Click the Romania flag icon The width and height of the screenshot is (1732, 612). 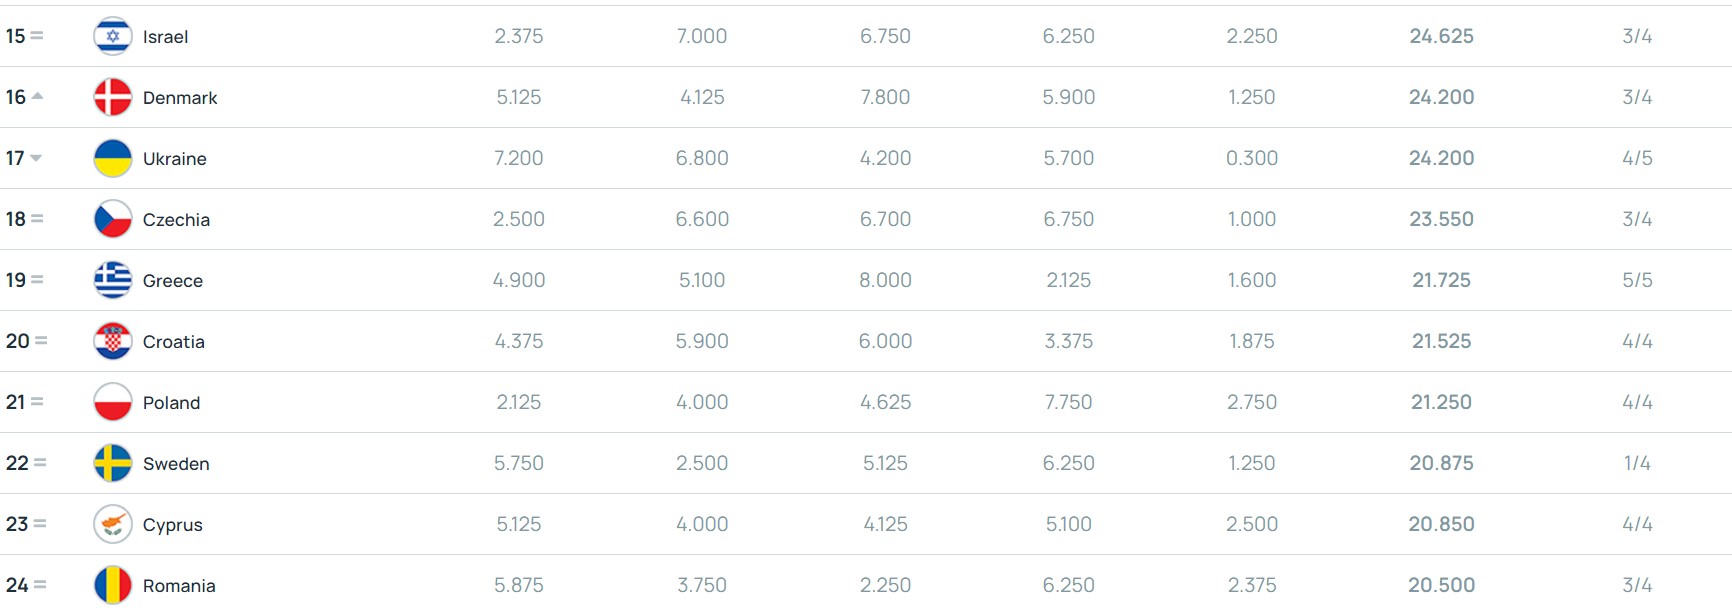(x=113, y=585)
